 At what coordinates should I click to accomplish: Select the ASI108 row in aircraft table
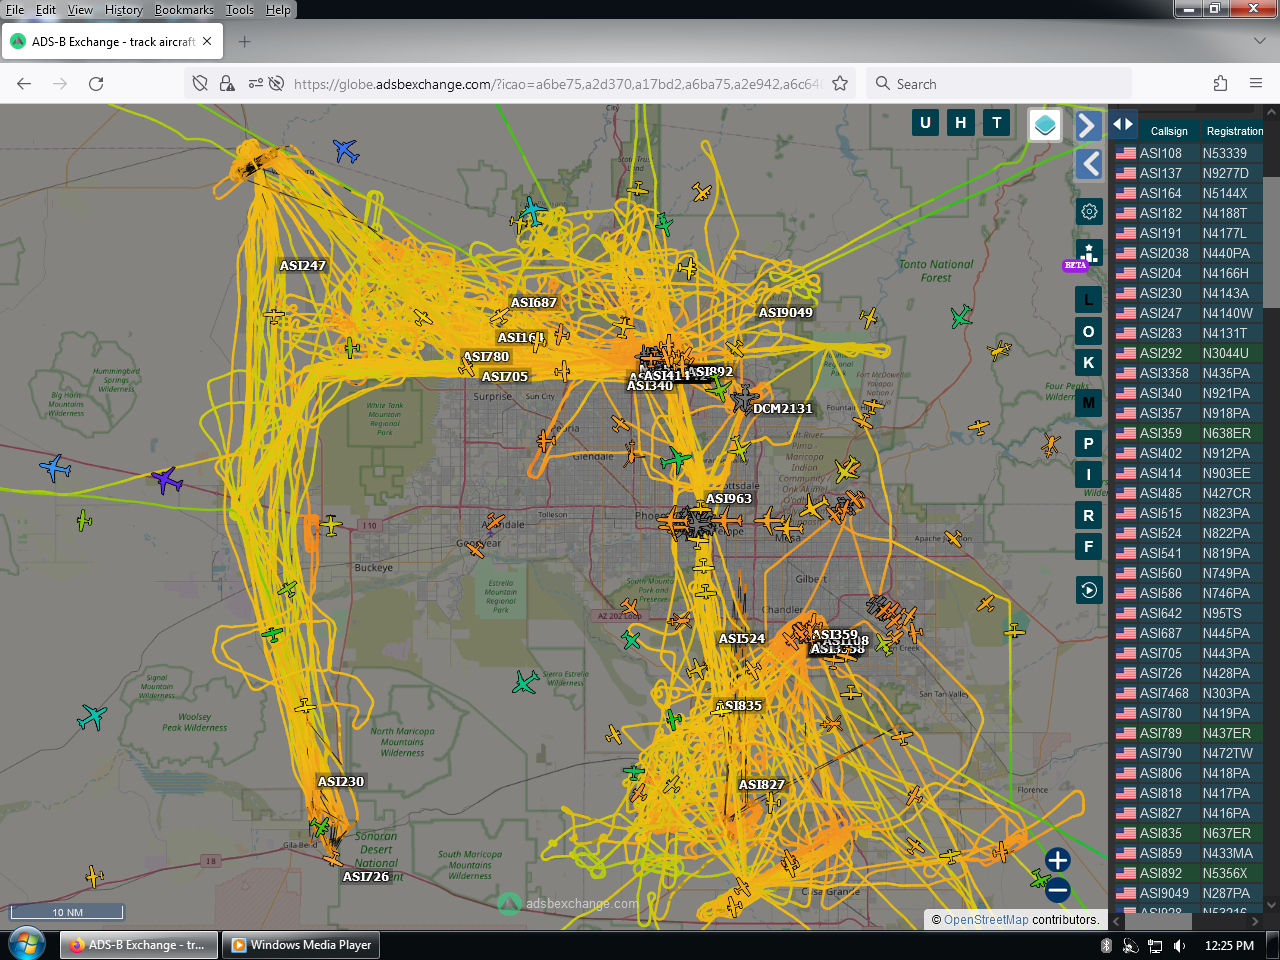tap(1188, 153)
